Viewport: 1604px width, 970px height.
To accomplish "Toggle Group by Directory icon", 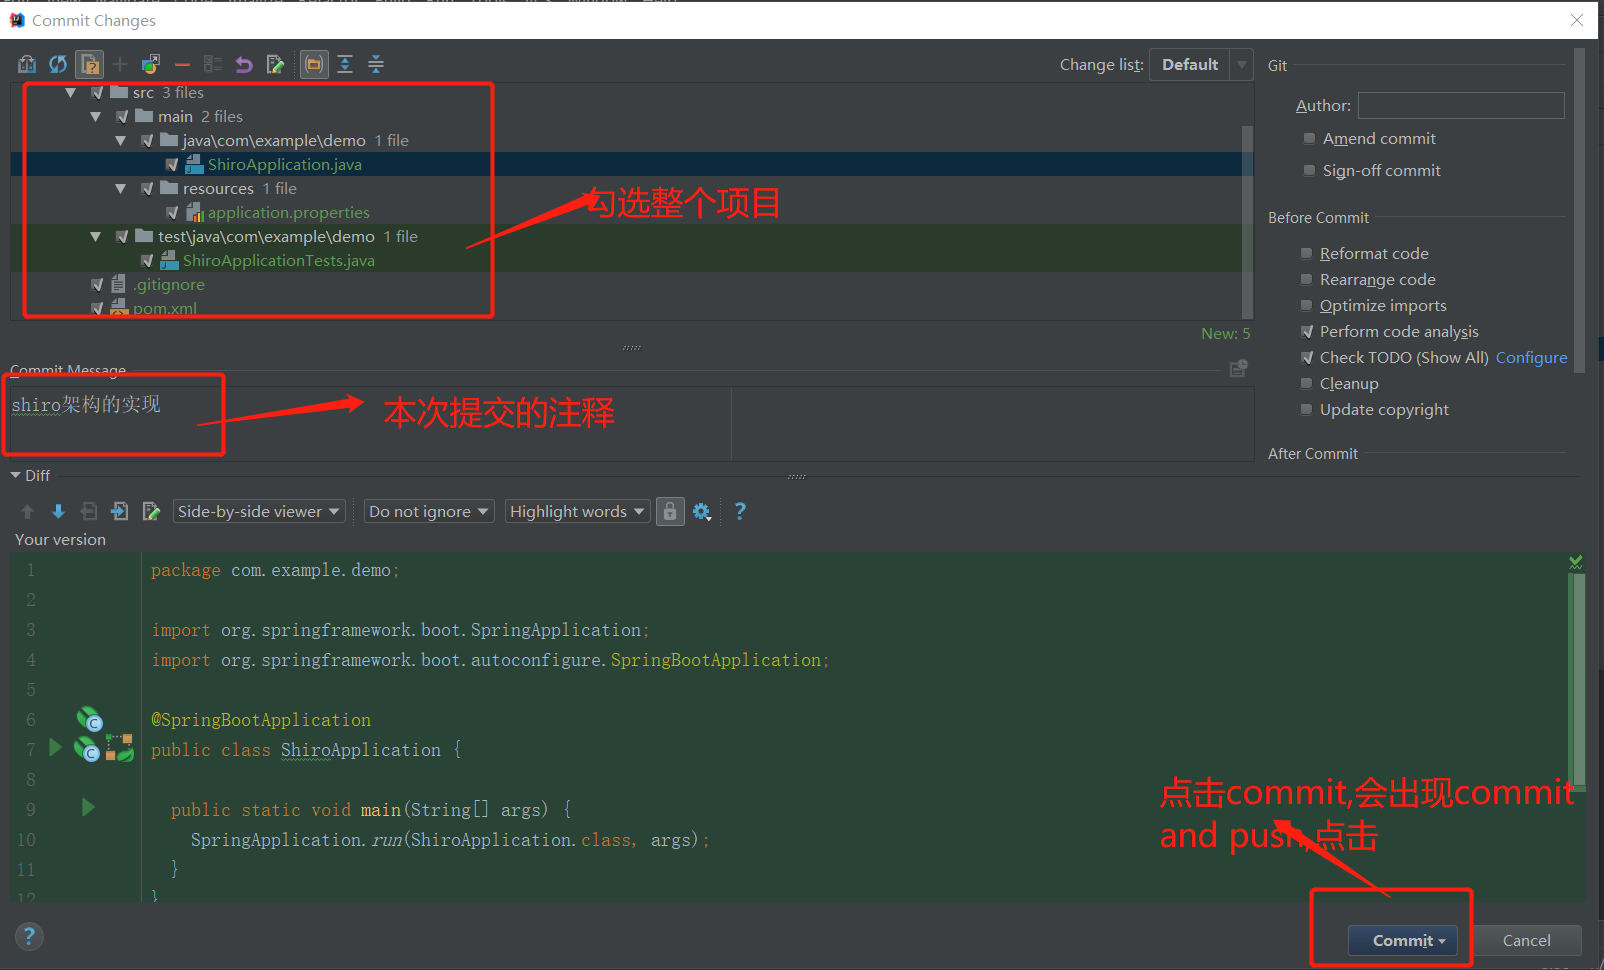I will pos(314,65).
